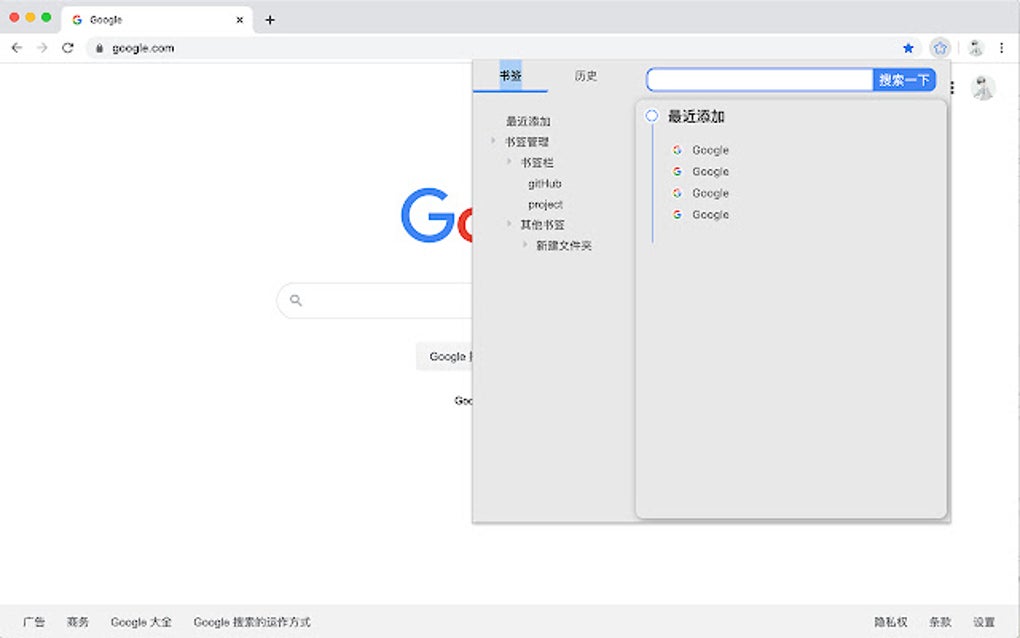Select the 书签 tab

(x=510, y=76)
